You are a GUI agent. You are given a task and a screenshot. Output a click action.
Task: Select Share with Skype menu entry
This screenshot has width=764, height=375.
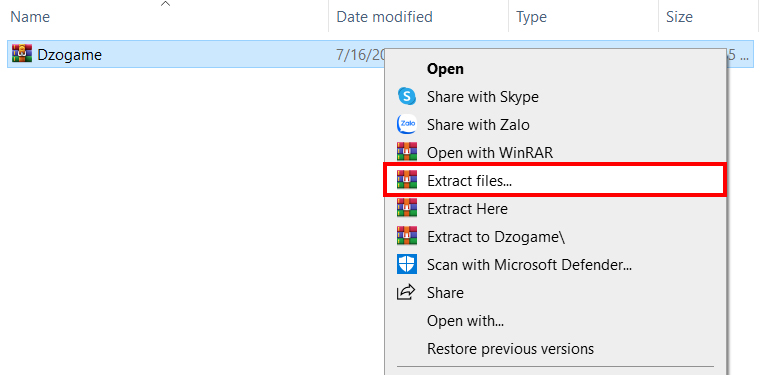click(x=555, y=96)
